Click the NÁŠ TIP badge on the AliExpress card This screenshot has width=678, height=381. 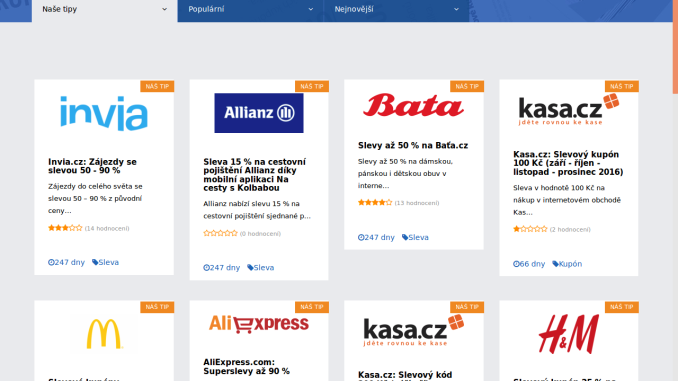(312, 307)
